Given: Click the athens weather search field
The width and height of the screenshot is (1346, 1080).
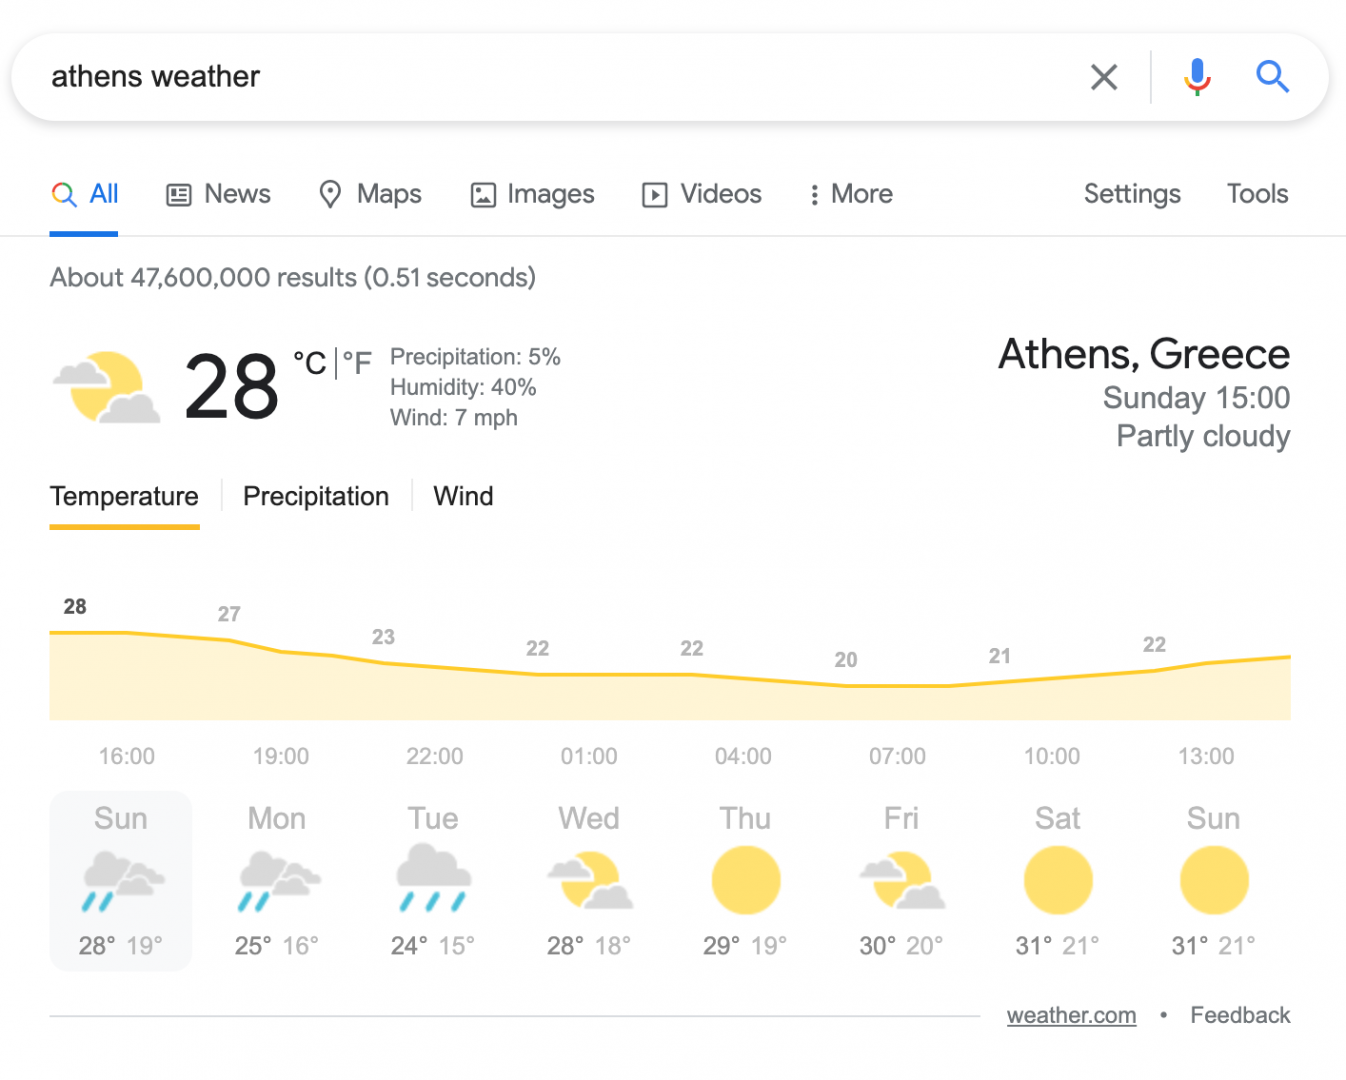Looking at the screenshot, I should tap(560, 77).
